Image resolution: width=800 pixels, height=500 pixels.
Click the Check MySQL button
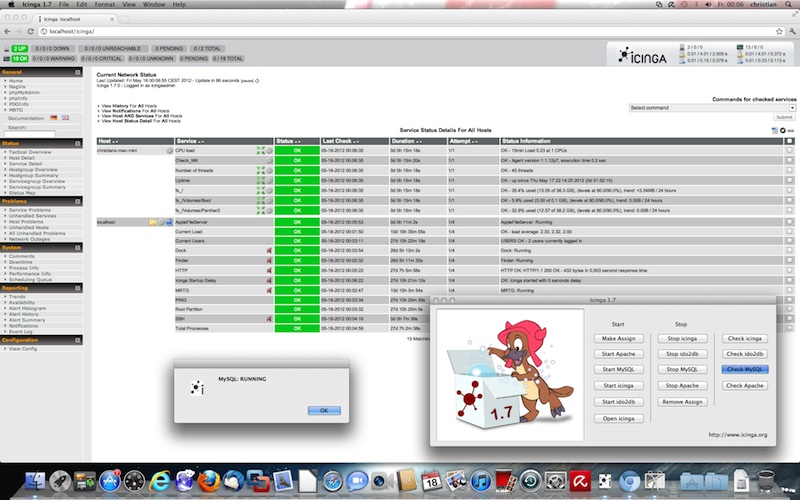click(x=745, y=369)
